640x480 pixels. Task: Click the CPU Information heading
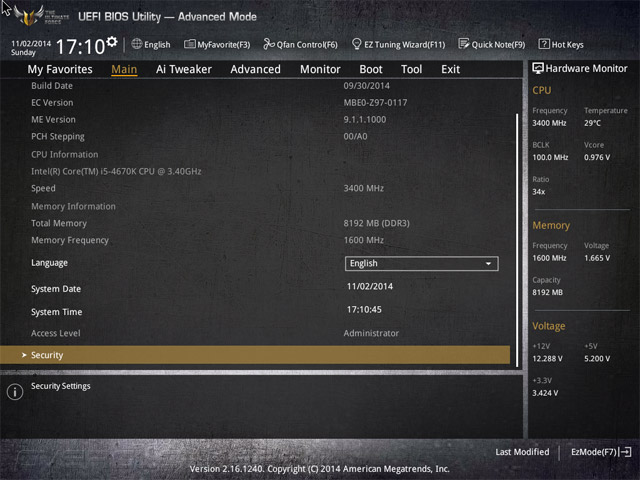(x=64, y=155)
